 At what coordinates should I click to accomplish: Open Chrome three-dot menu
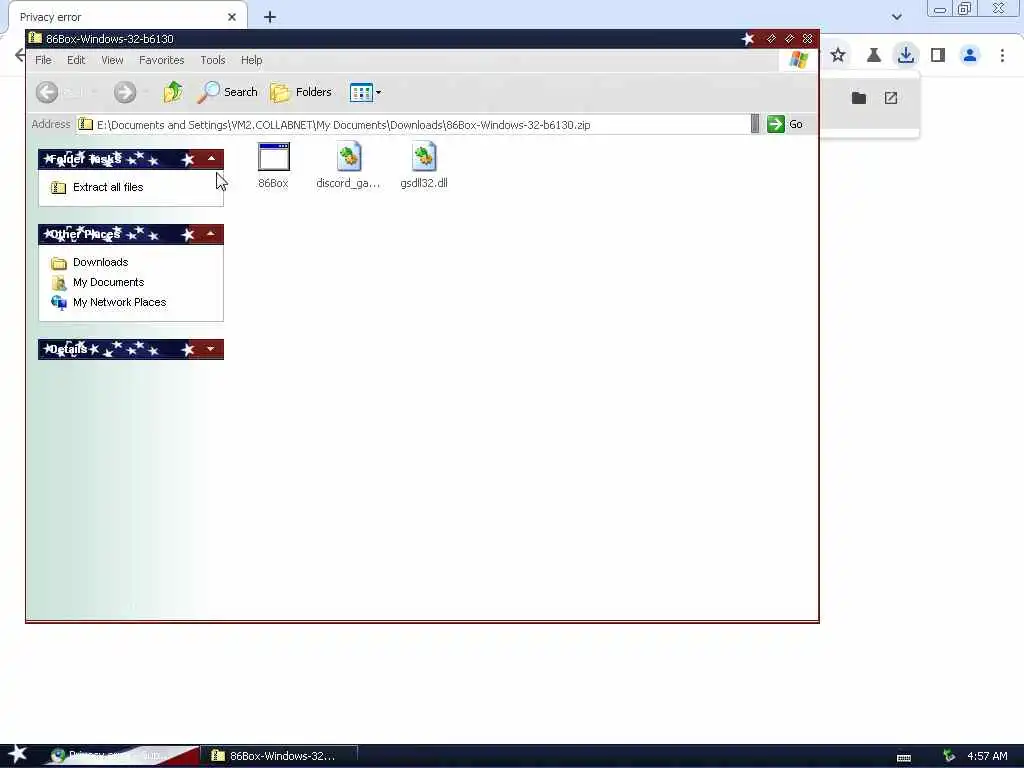tap(1002, 55)
